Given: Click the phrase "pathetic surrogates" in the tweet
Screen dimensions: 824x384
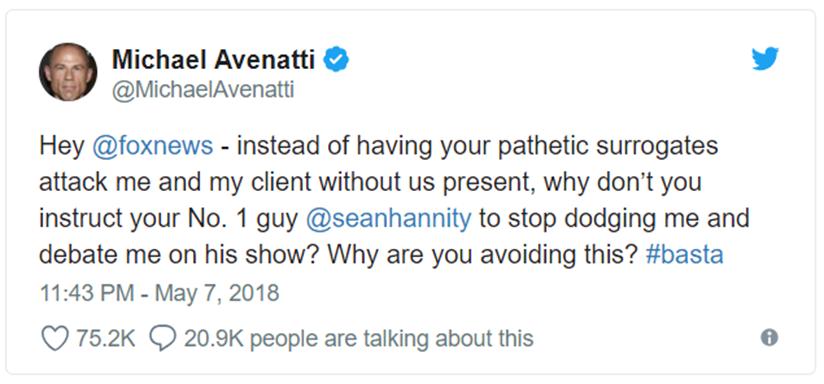Looking at the screenshot, I should (x=607, y=146).
